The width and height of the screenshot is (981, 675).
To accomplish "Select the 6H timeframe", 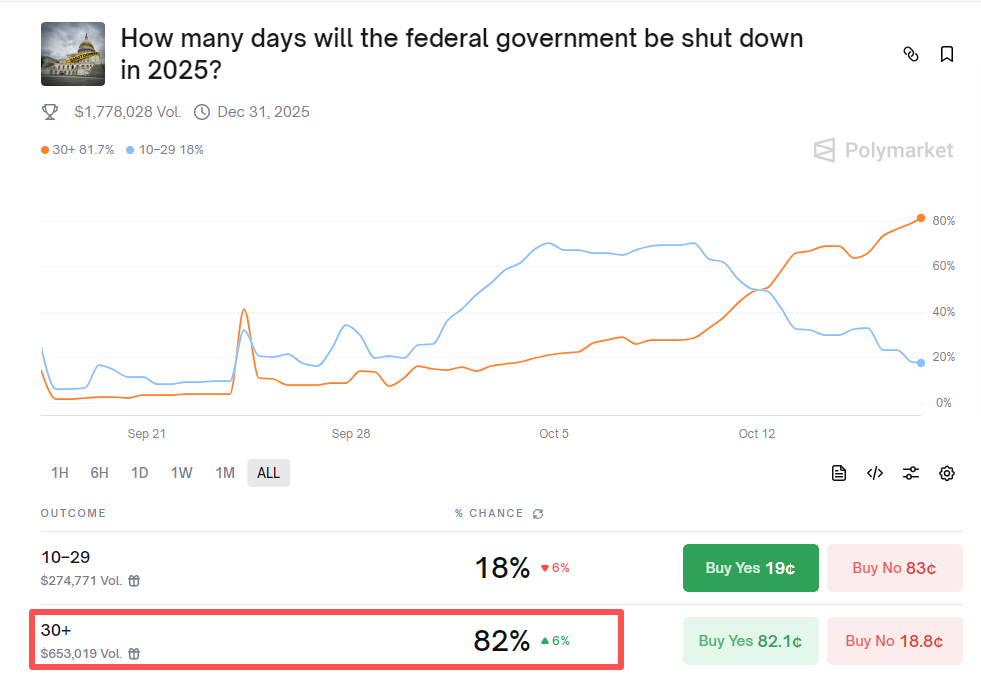I will coord(98,472).
